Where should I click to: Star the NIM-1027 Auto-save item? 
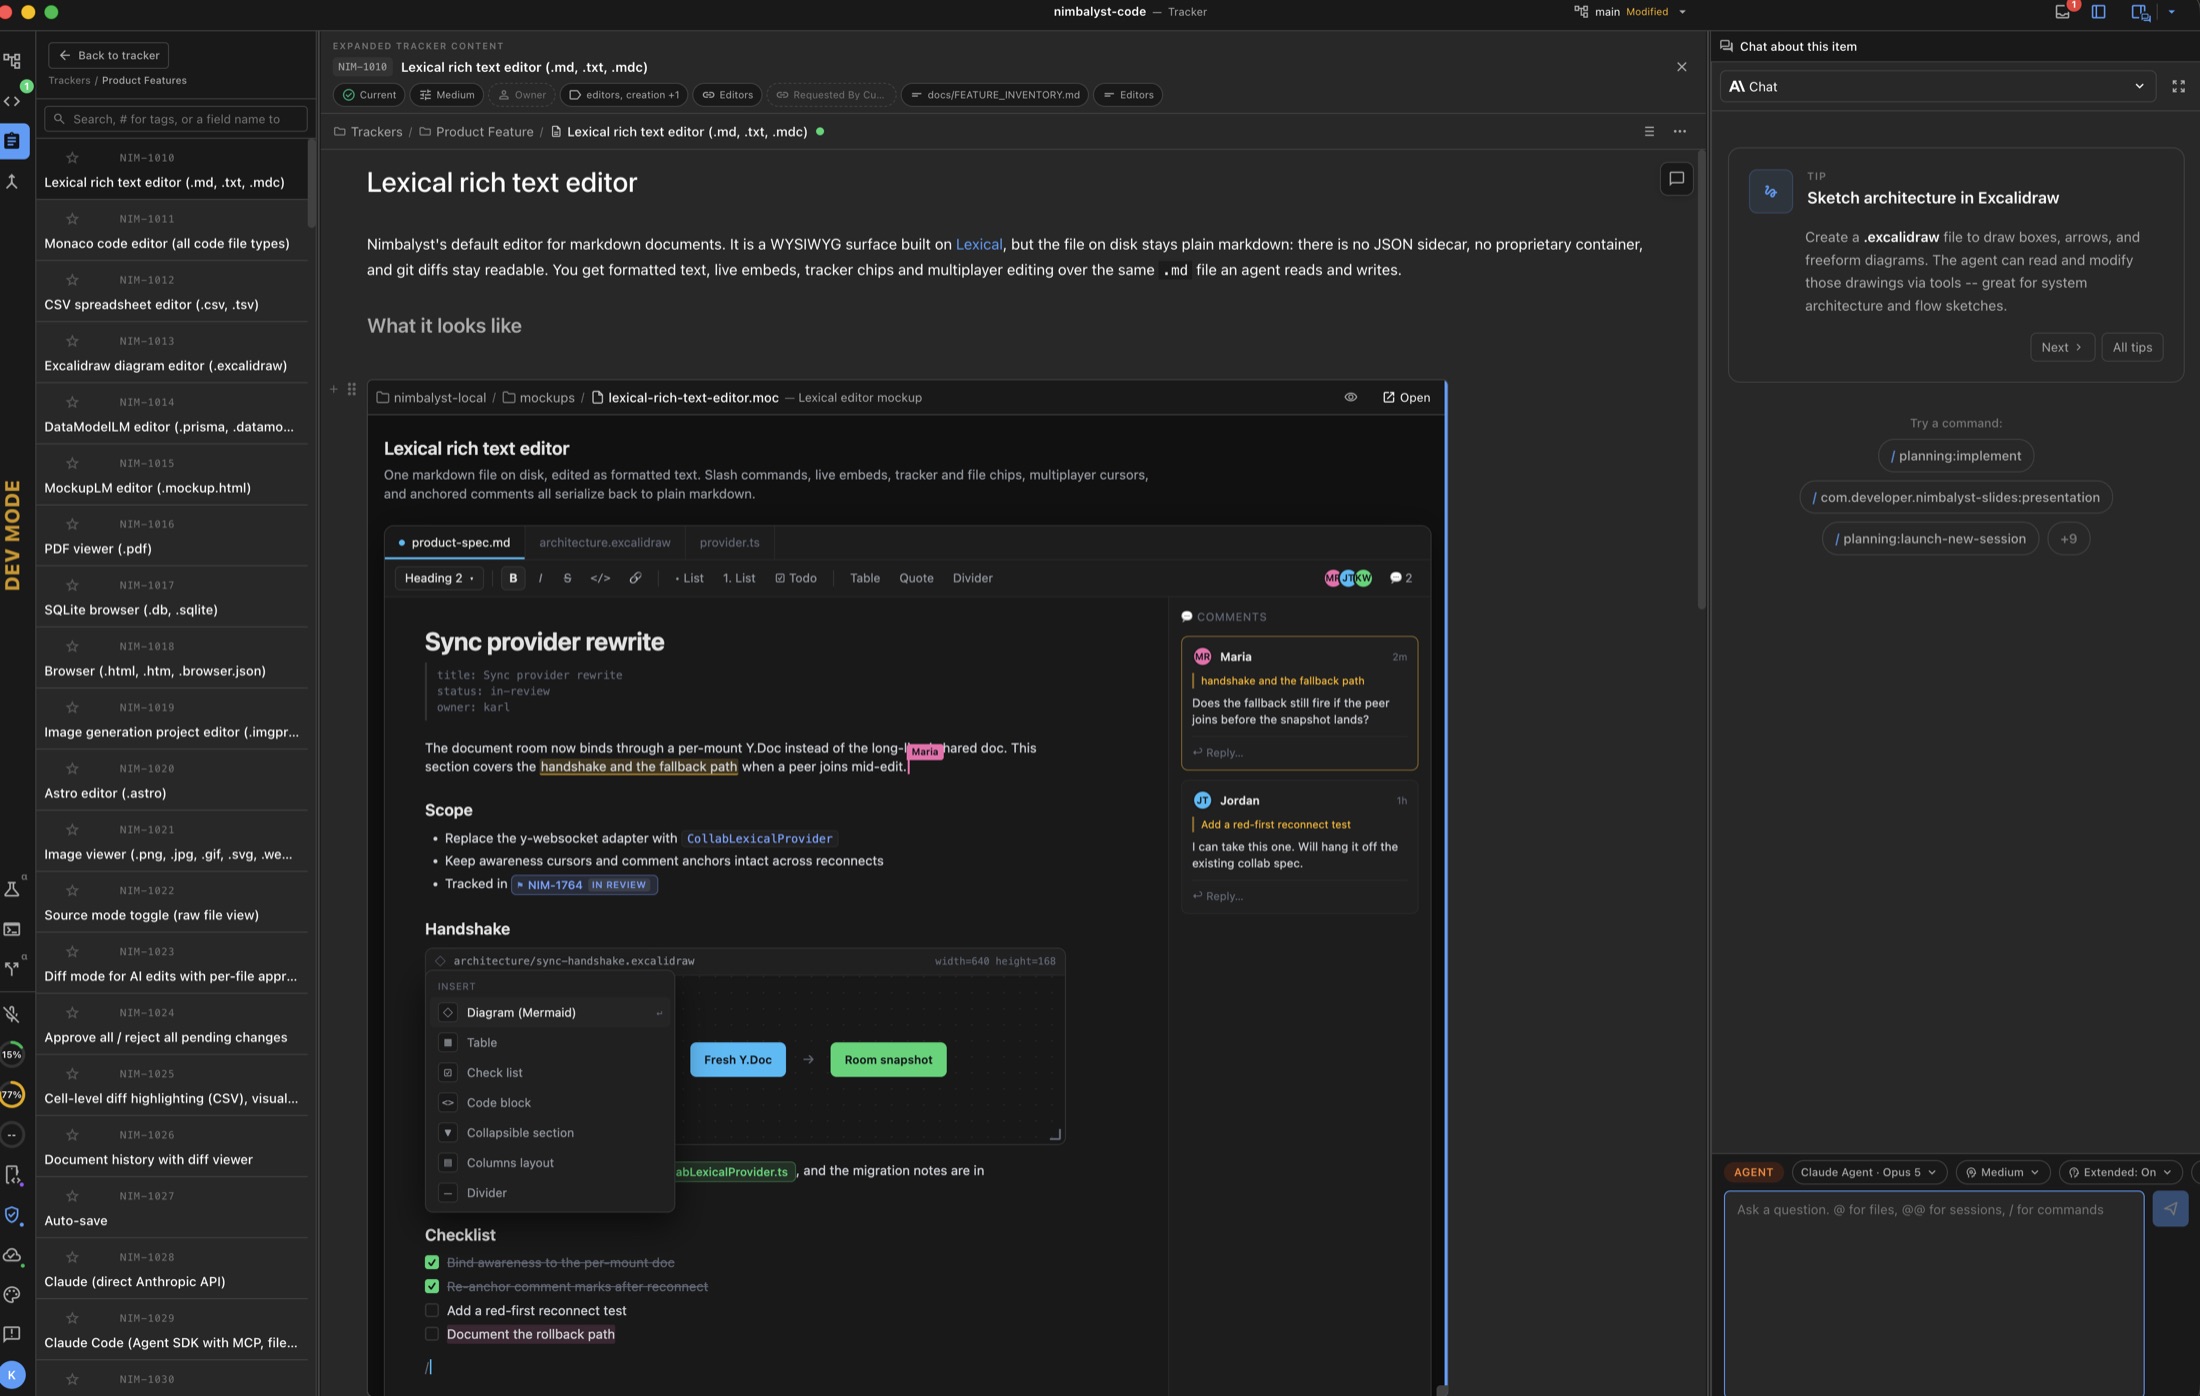click(x=72, y=1196)
